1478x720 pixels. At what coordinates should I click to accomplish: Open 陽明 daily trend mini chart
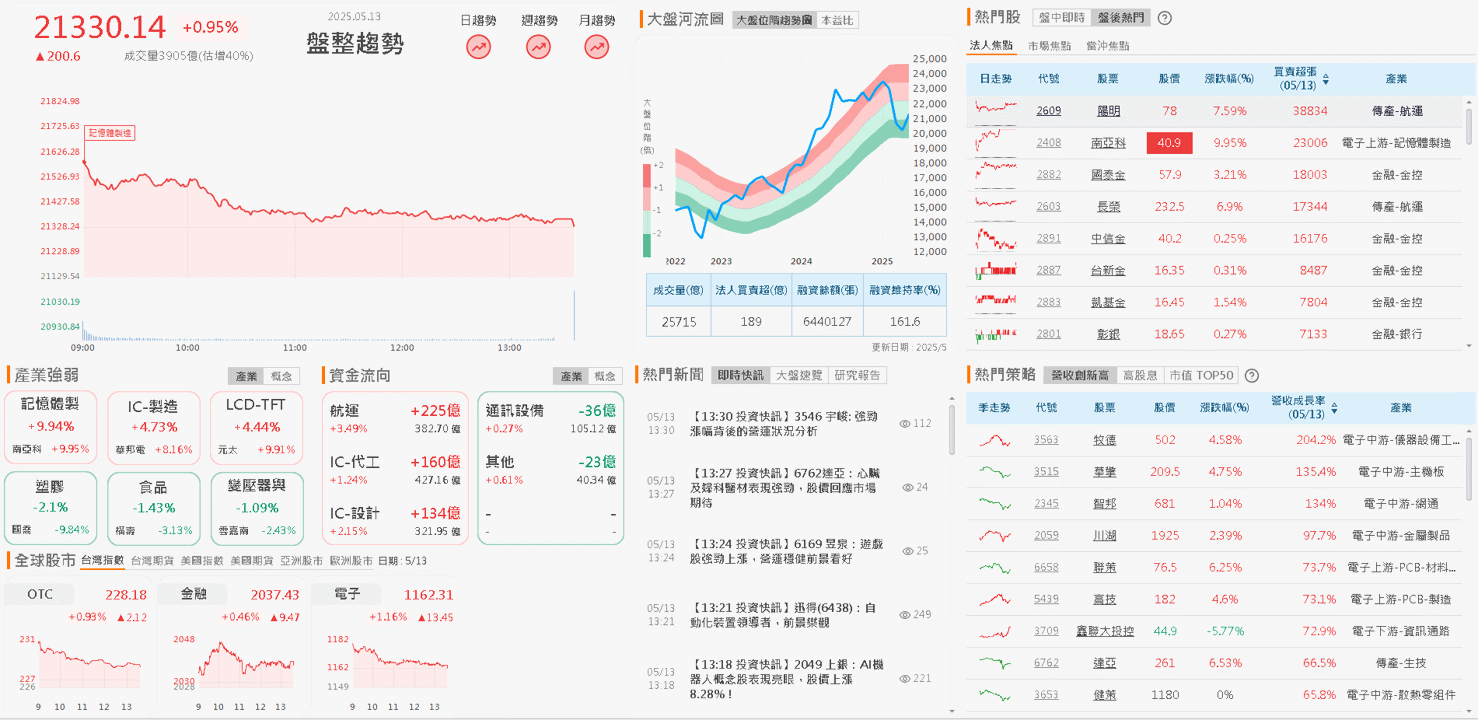point(995,110)
